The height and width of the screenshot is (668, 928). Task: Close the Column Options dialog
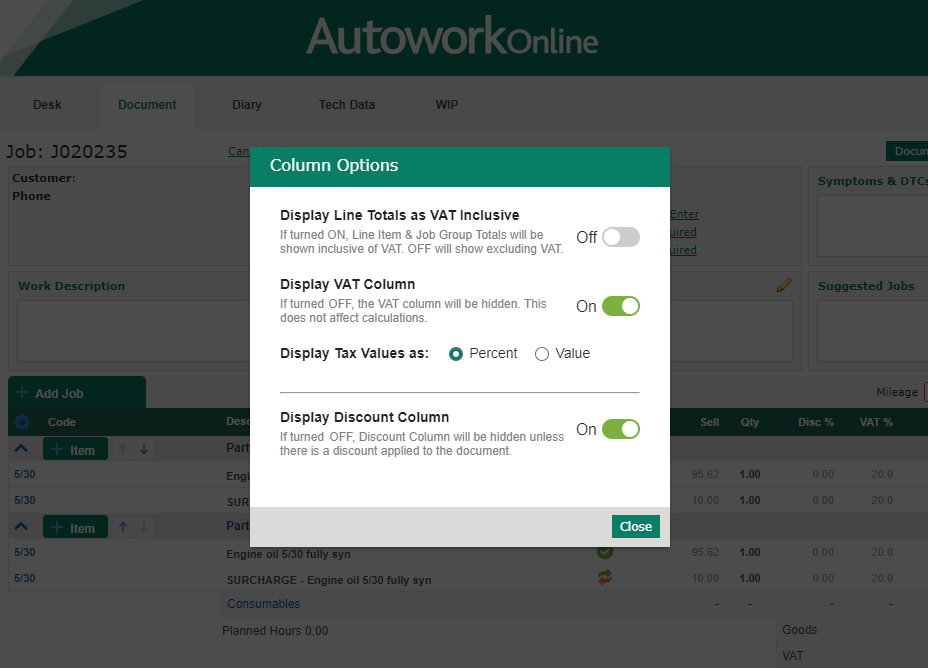635,526
